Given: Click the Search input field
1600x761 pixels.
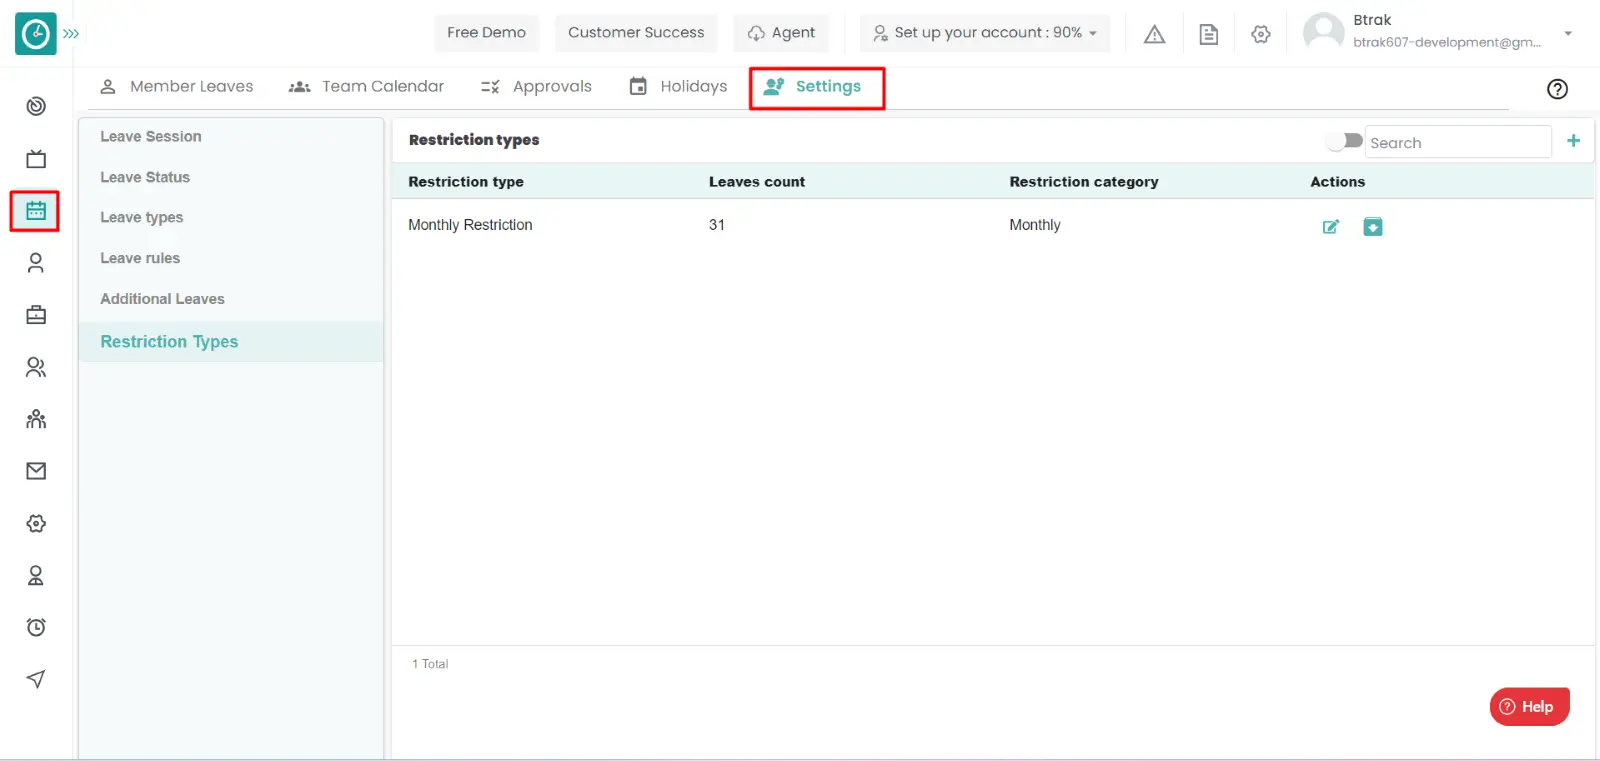Looking at the screenshot, I should point(1456,142).
